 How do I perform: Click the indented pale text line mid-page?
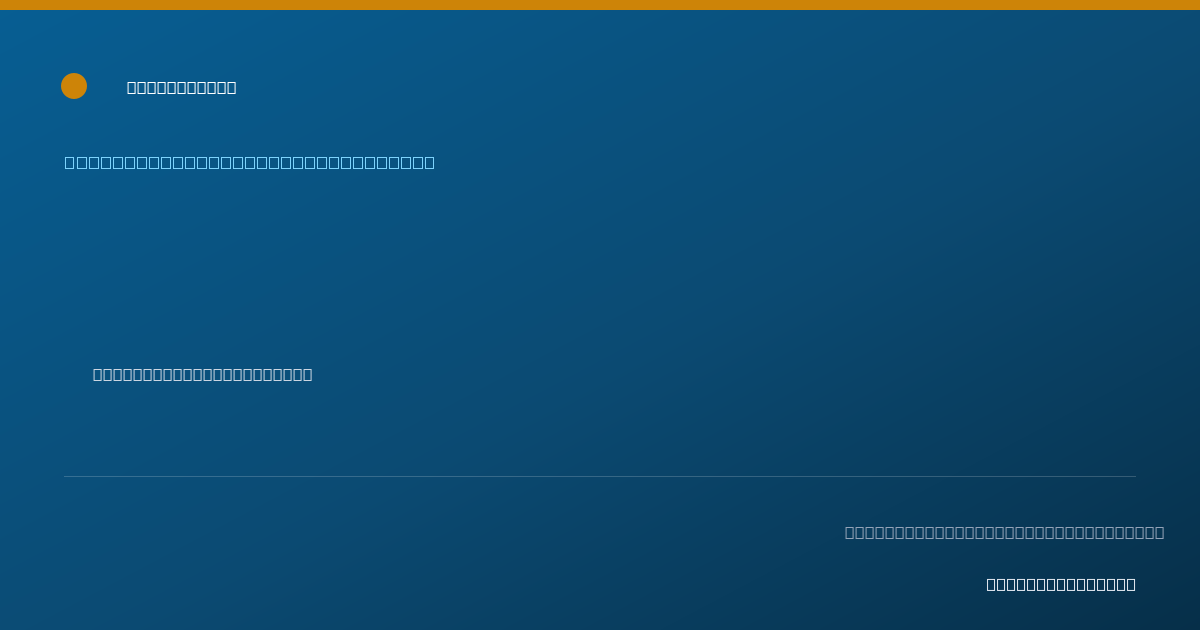(x=203, y=374)
